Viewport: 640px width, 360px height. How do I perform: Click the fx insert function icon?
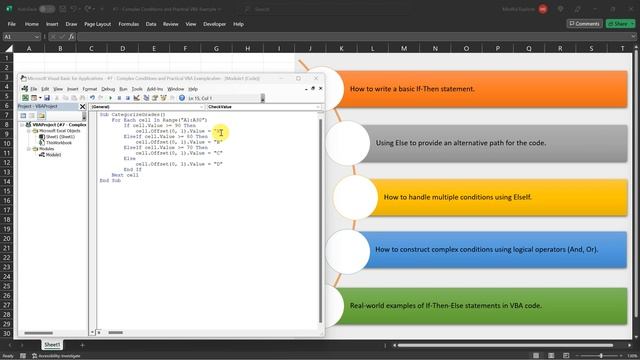pyautogui.click(x=71, y=37)
